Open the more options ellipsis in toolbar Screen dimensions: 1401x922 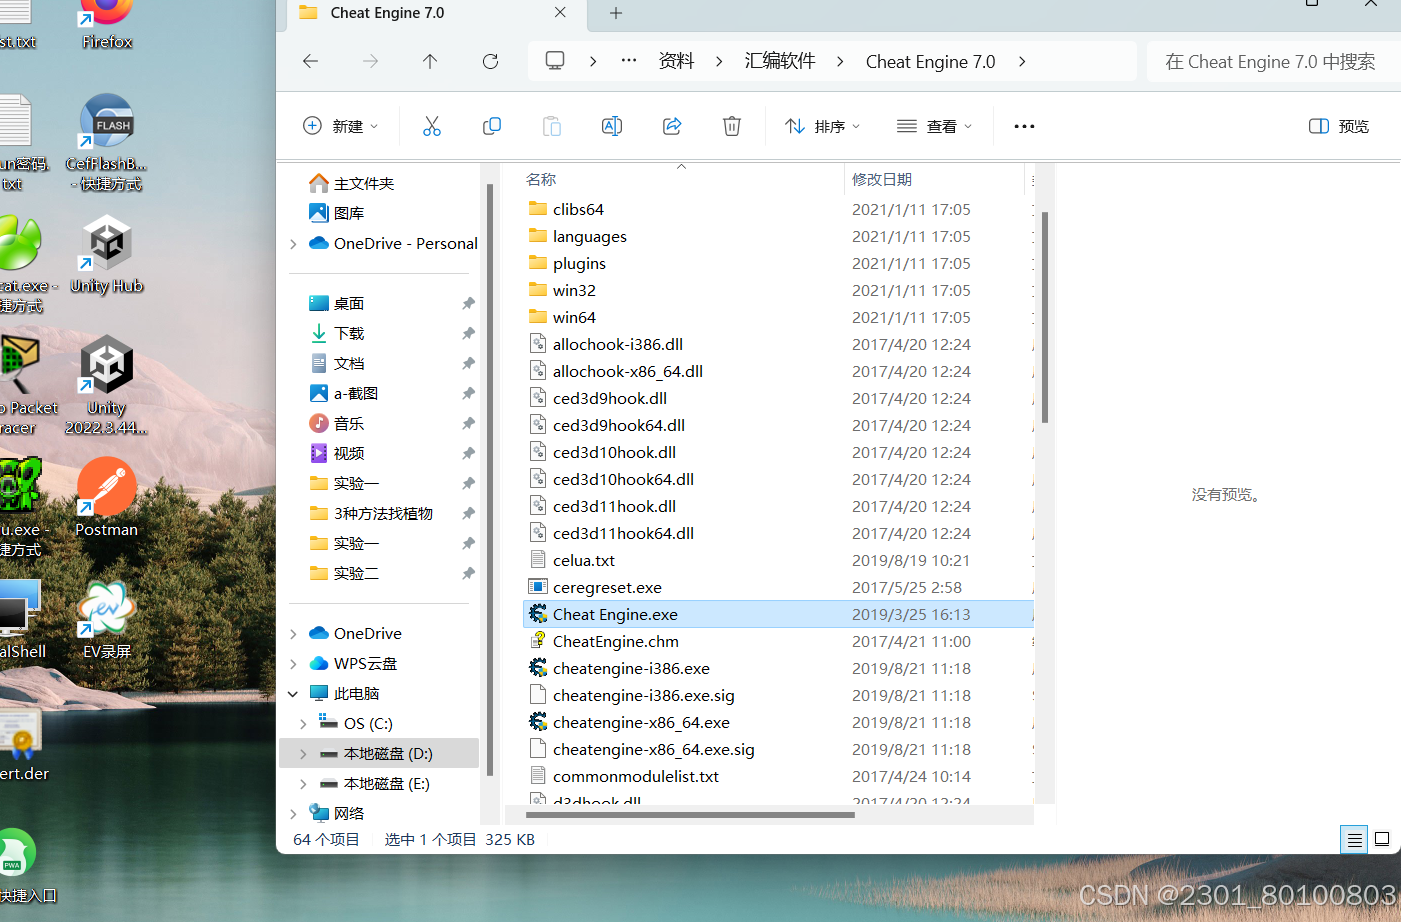coord(1024,126)
